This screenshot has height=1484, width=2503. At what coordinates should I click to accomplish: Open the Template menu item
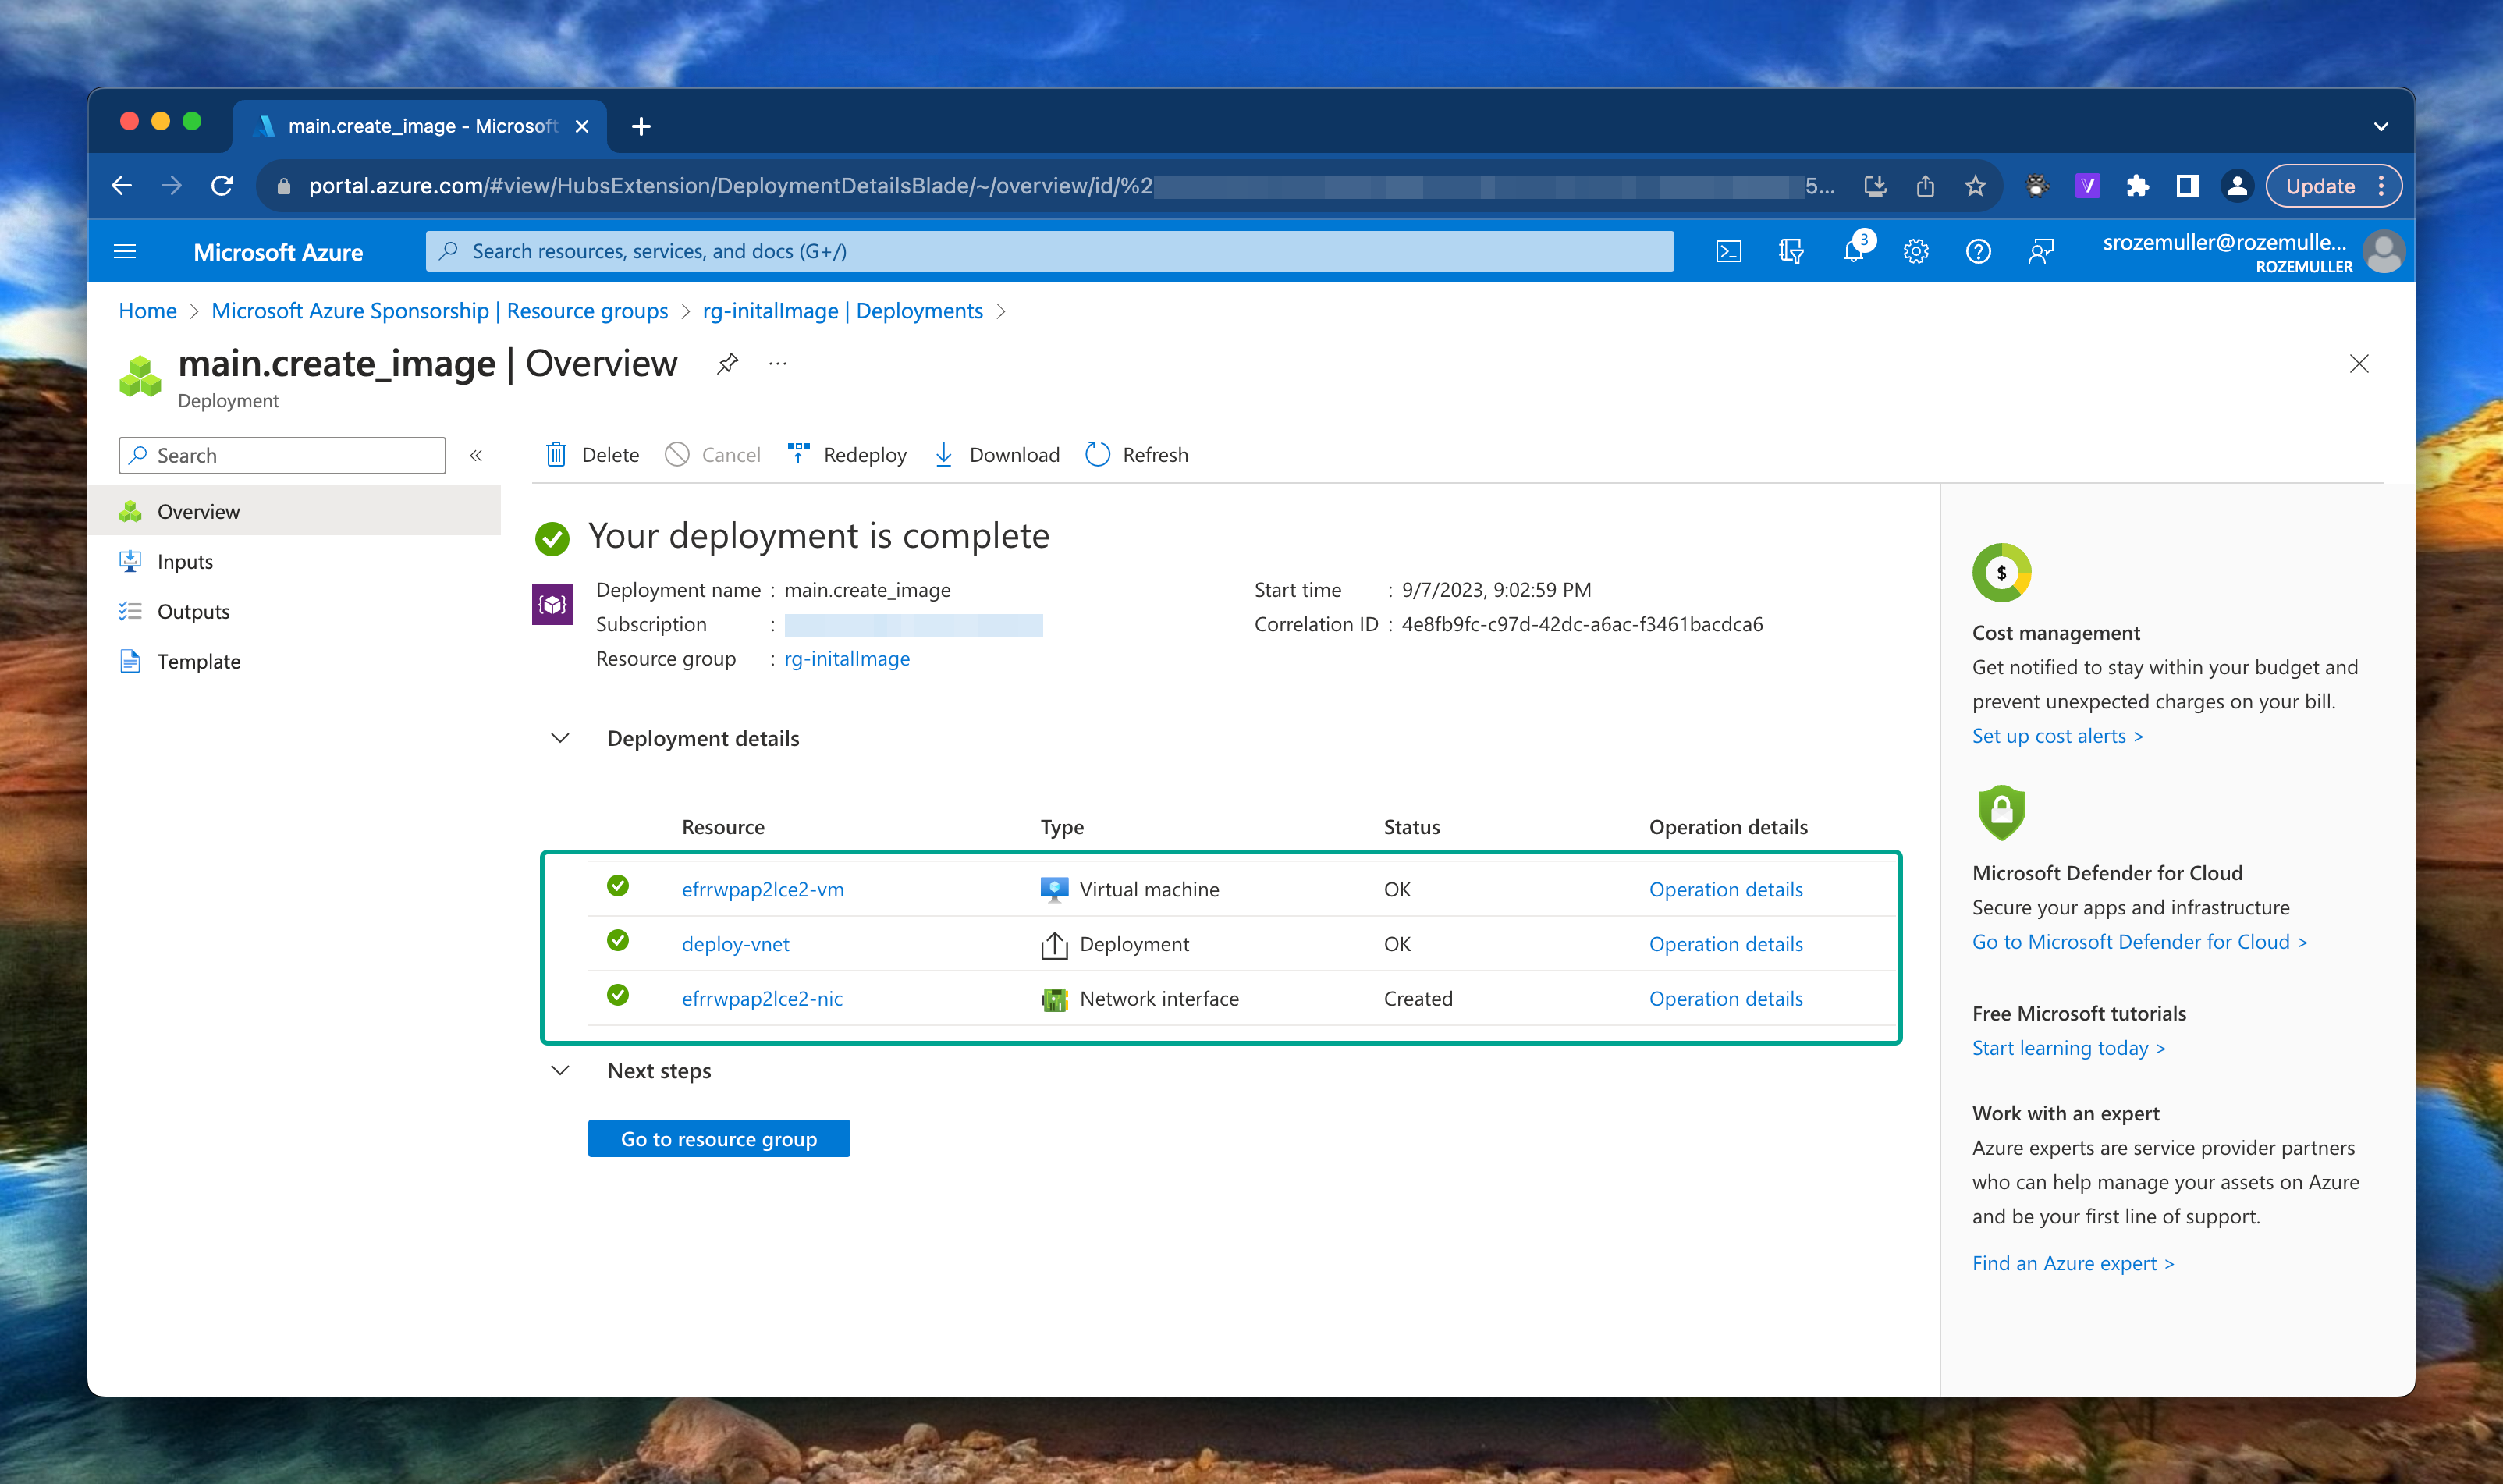[198, 662]
